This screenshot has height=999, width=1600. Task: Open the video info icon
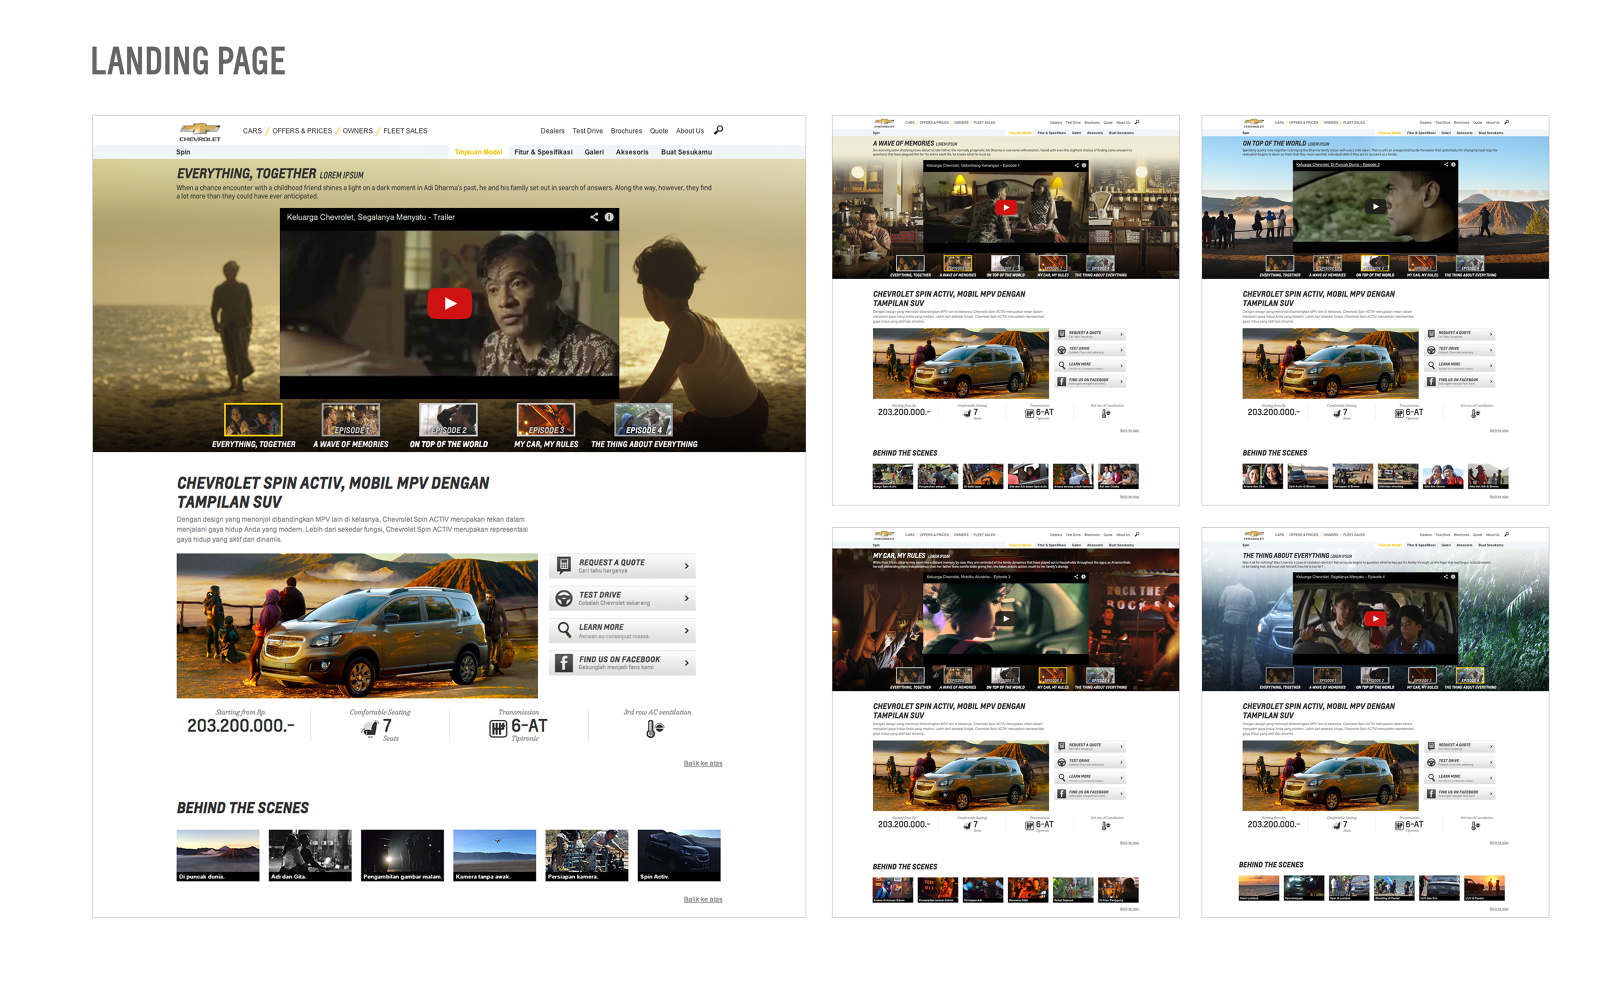coord(609,217)
